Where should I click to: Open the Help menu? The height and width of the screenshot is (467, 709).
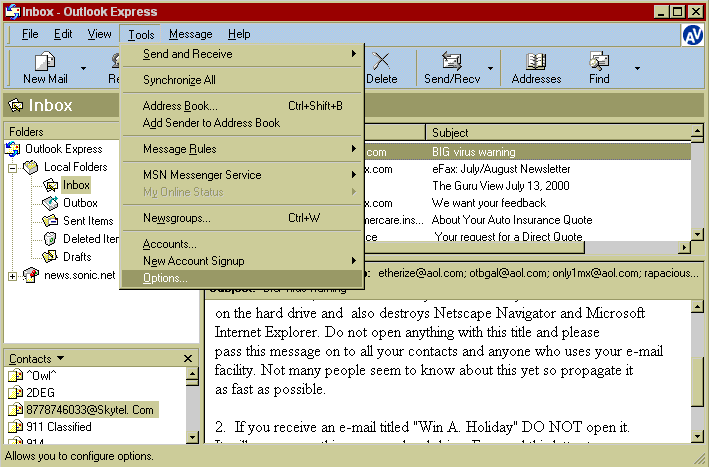click(x=239, y=34)
